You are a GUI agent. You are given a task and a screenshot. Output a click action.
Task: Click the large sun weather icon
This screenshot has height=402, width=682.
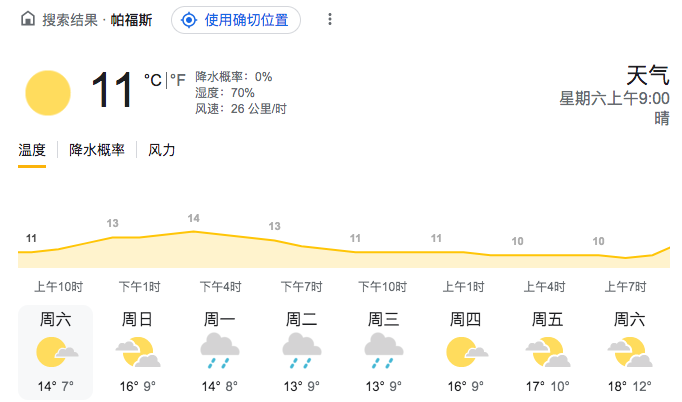tap(48, 93)
